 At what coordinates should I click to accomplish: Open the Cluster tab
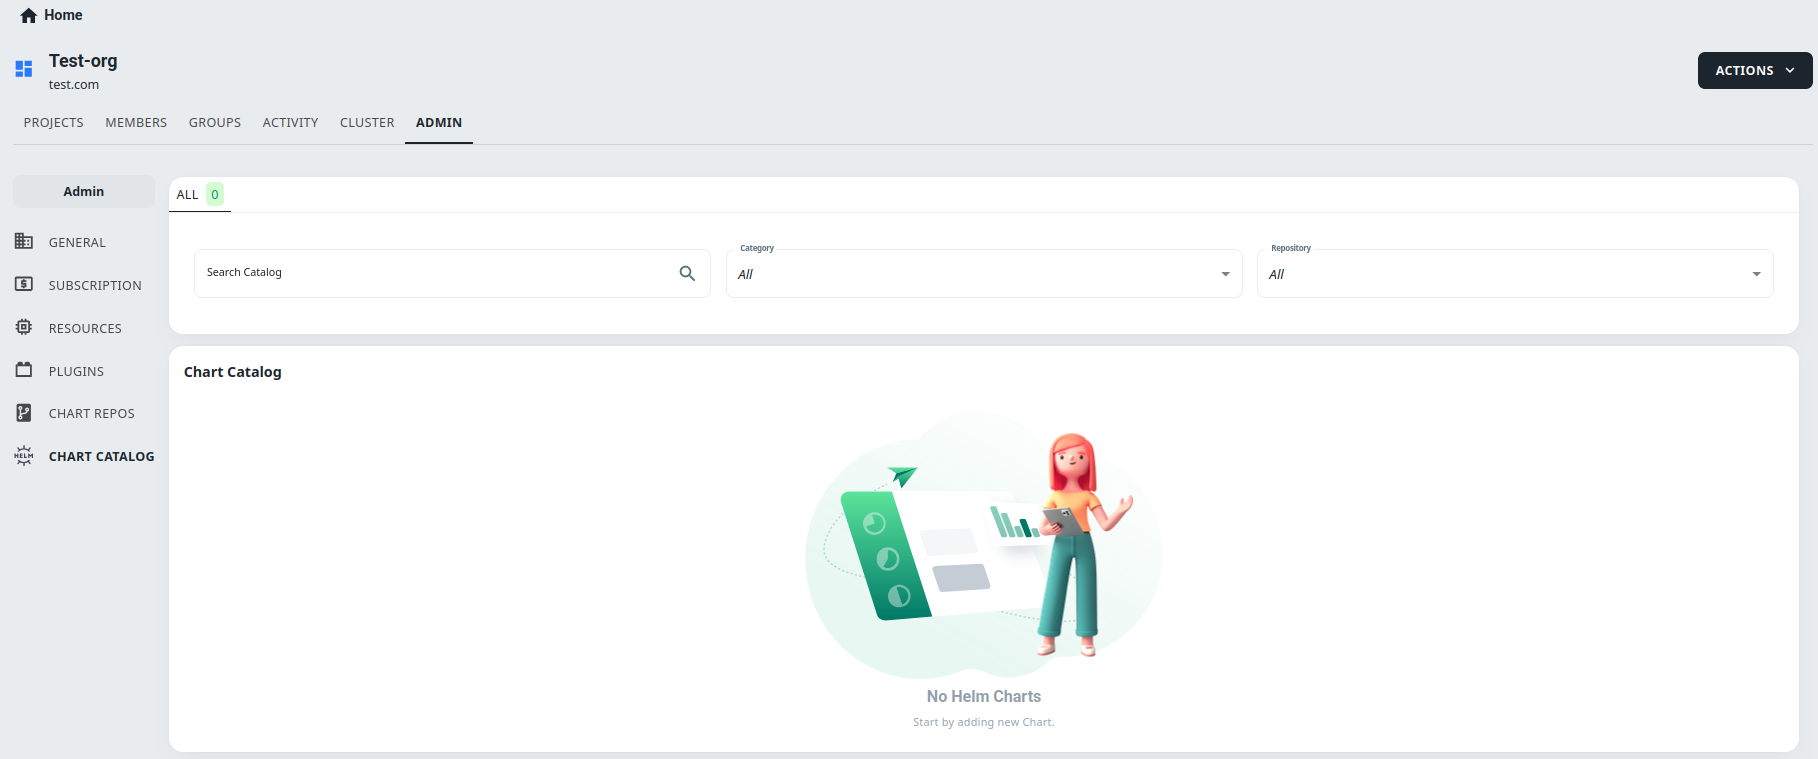click(367, 122)
